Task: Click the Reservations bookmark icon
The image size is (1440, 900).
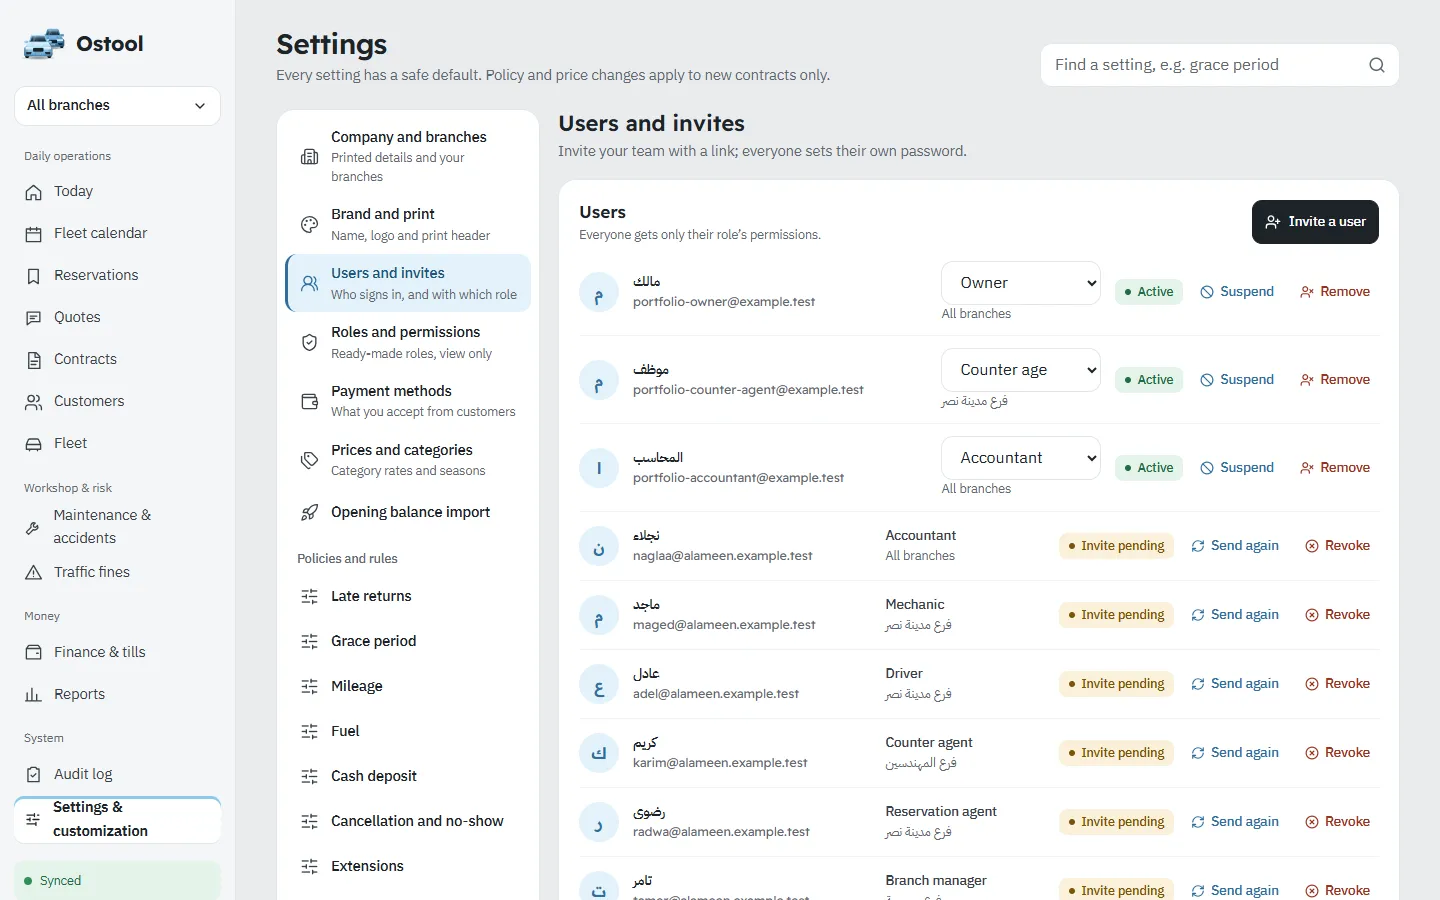Action: tap(34, 276)
